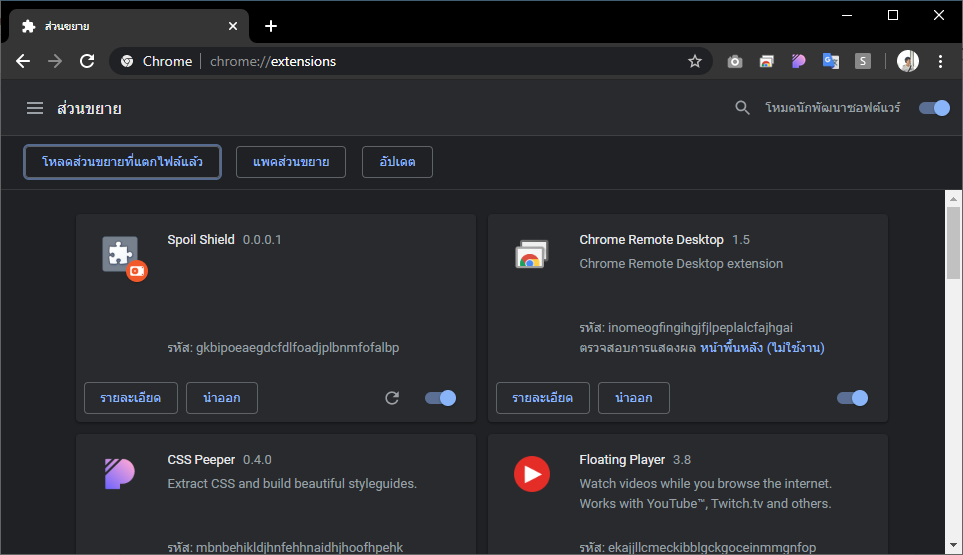Click the Chrome Remote Desktop card icon
The width and height of the screenshot is (963, 555).
coord(531,254)
